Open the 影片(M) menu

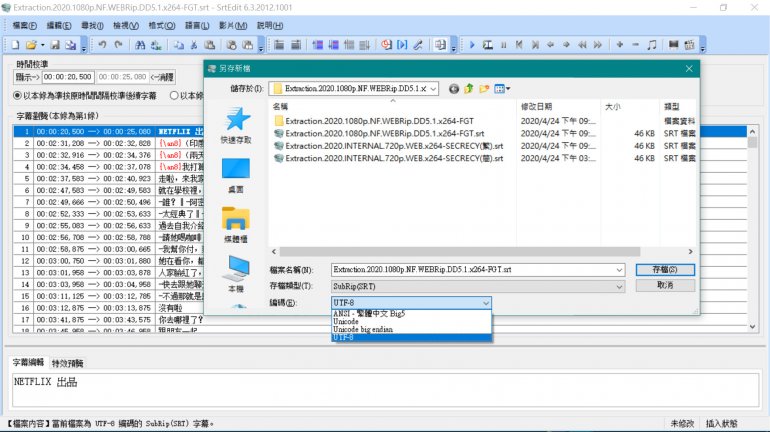click(x=233, y=26)
